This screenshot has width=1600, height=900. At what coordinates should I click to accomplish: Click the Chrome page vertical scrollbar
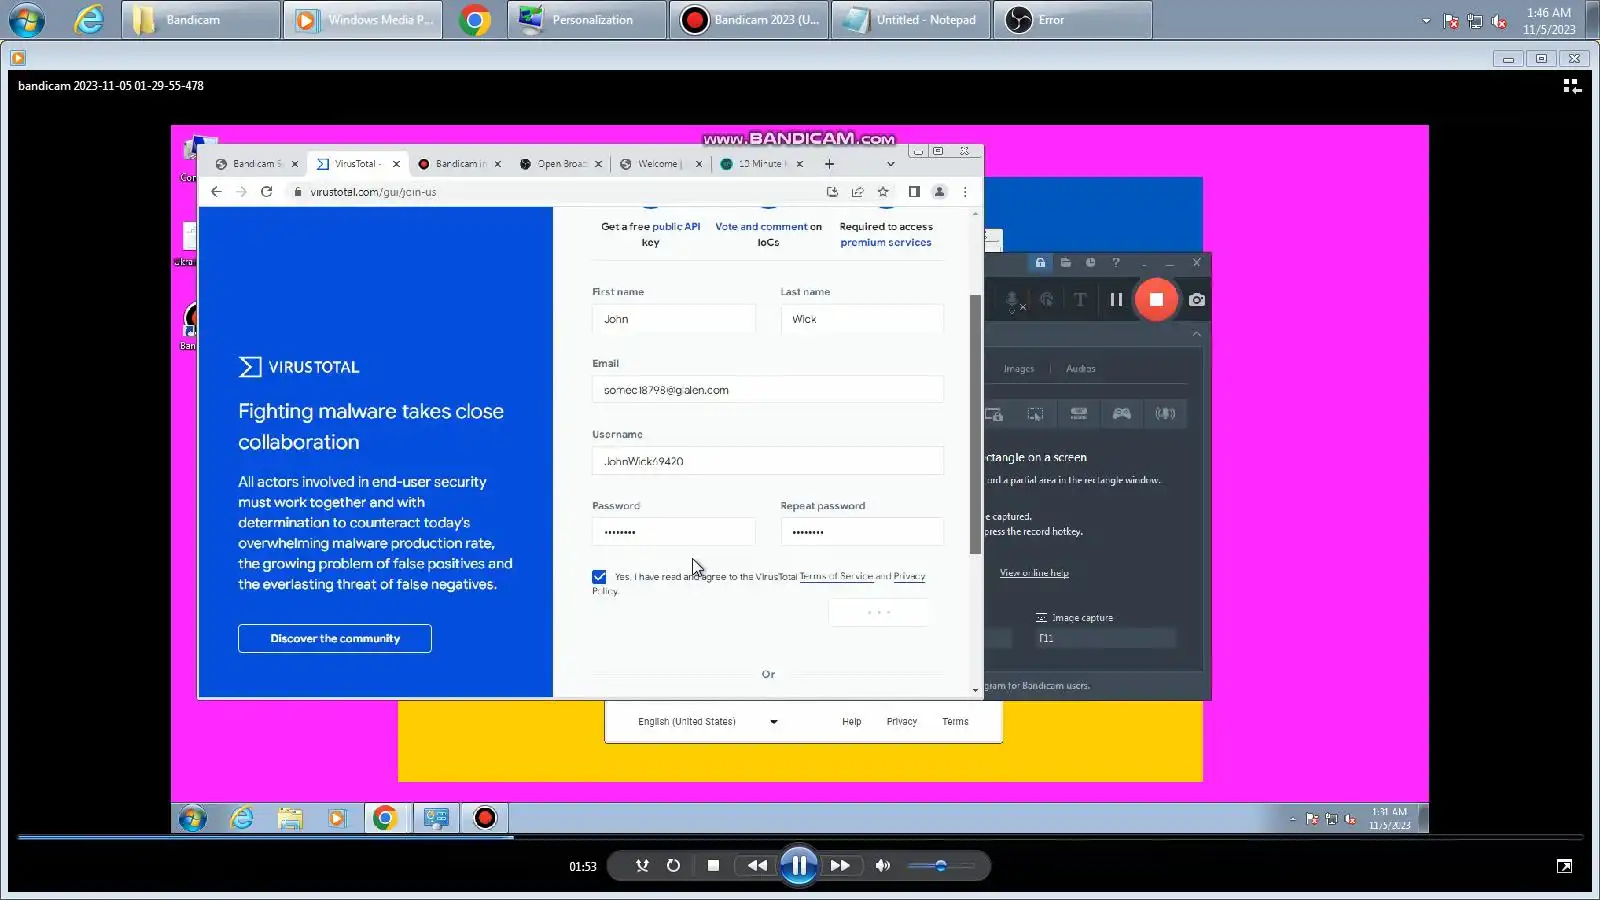975,425
